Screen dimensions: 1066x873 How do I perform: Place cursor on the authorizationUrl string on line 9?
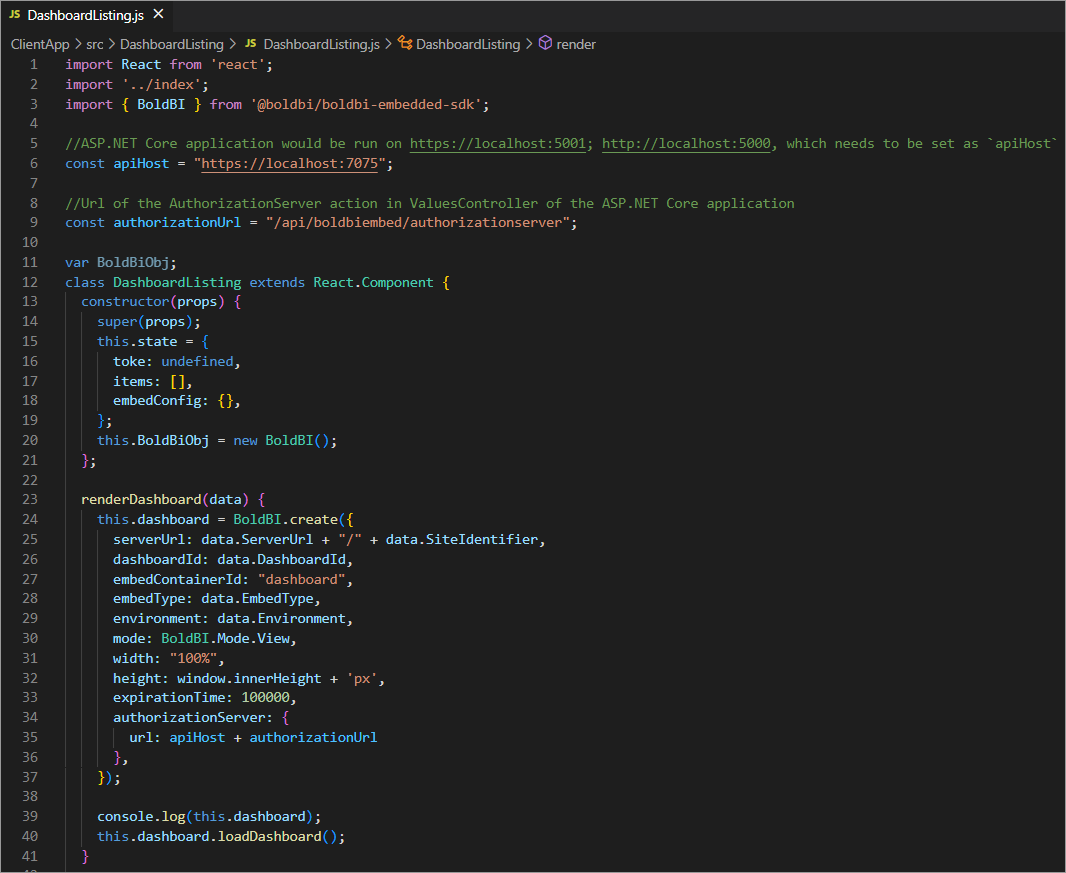point(417,223)
